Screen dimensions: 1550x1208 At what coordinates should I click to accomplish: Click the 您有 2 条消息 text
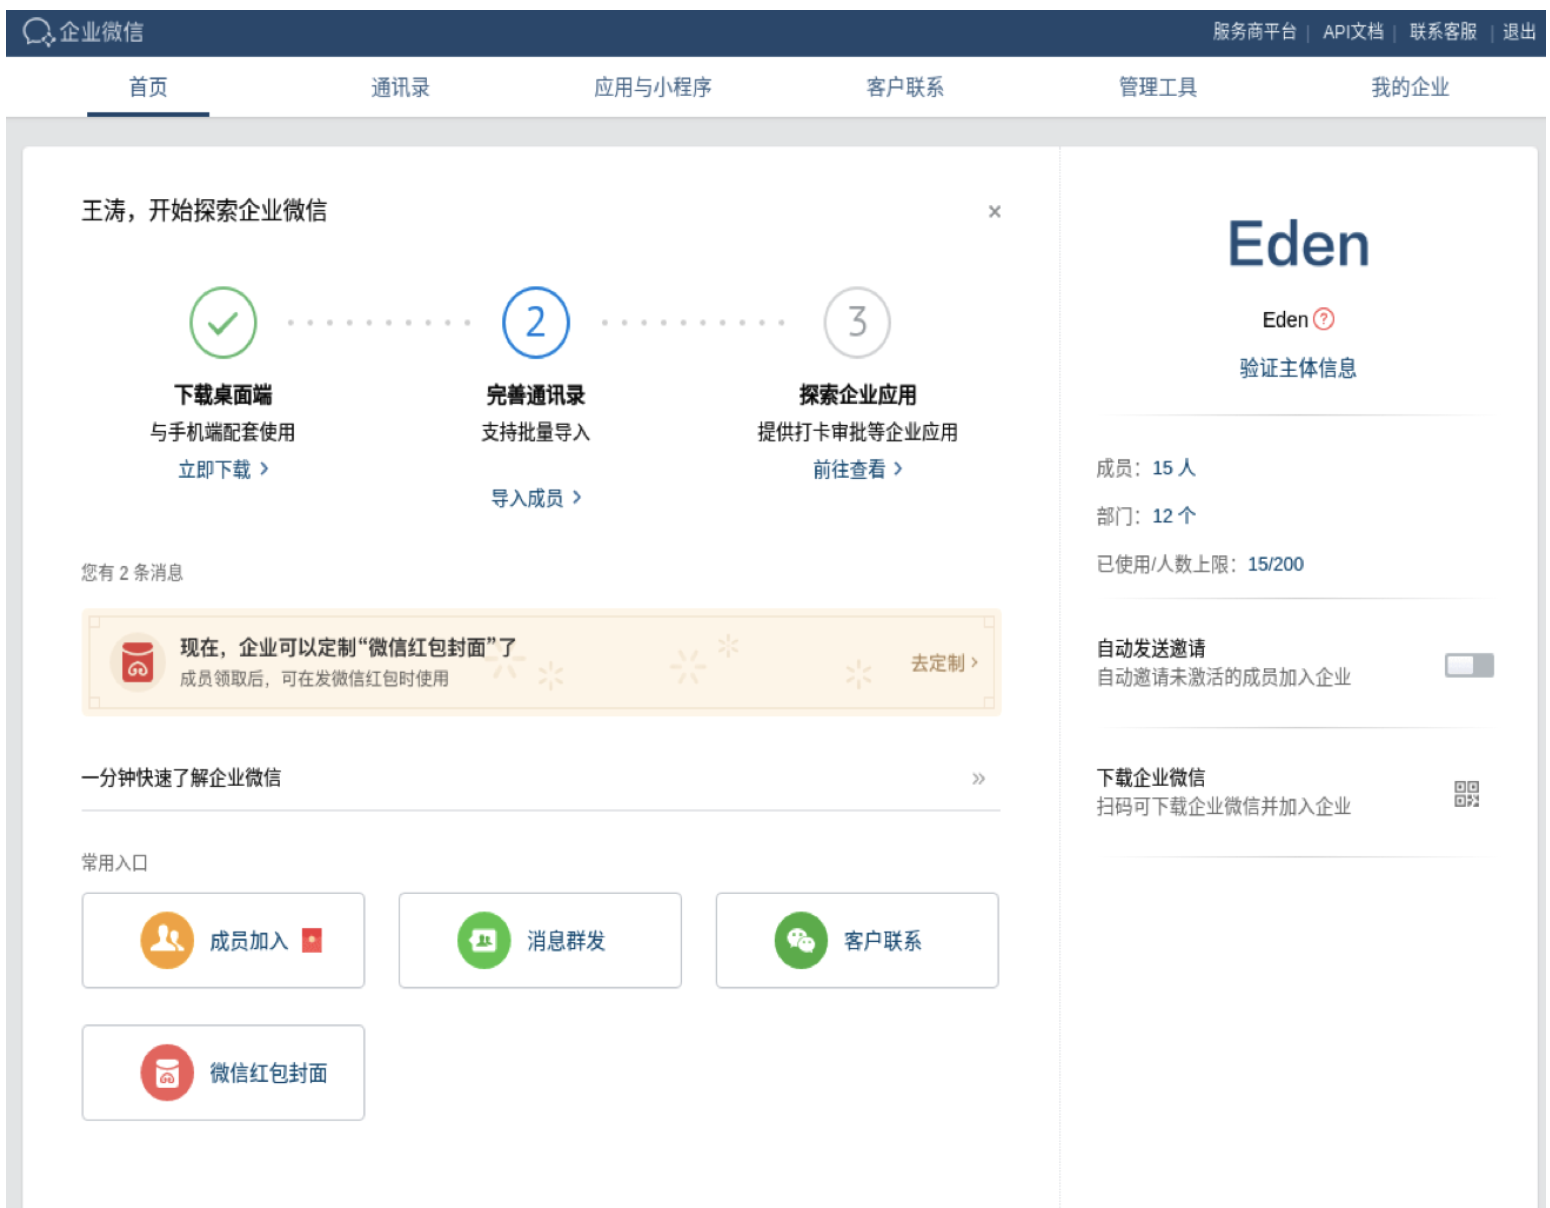tap(132, 572)
